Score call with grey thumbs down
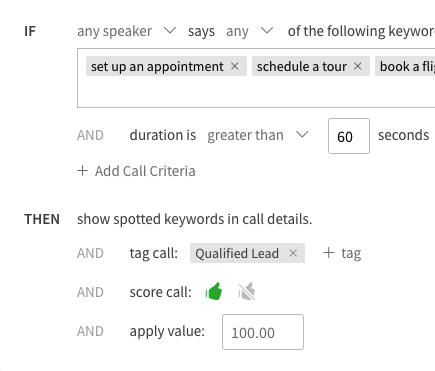The width and height of the screenshot is (435, 371). (247, 292)
